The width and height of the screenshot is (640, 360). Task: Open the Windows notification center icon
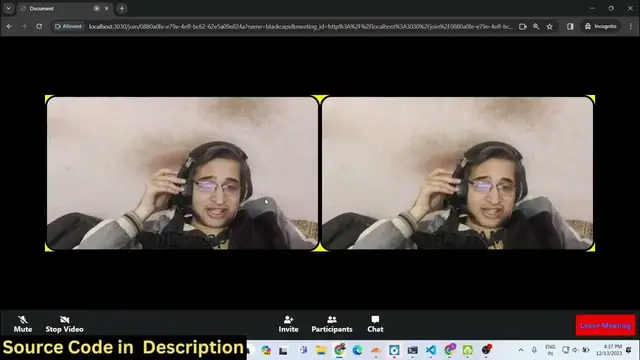coord(629,350)
